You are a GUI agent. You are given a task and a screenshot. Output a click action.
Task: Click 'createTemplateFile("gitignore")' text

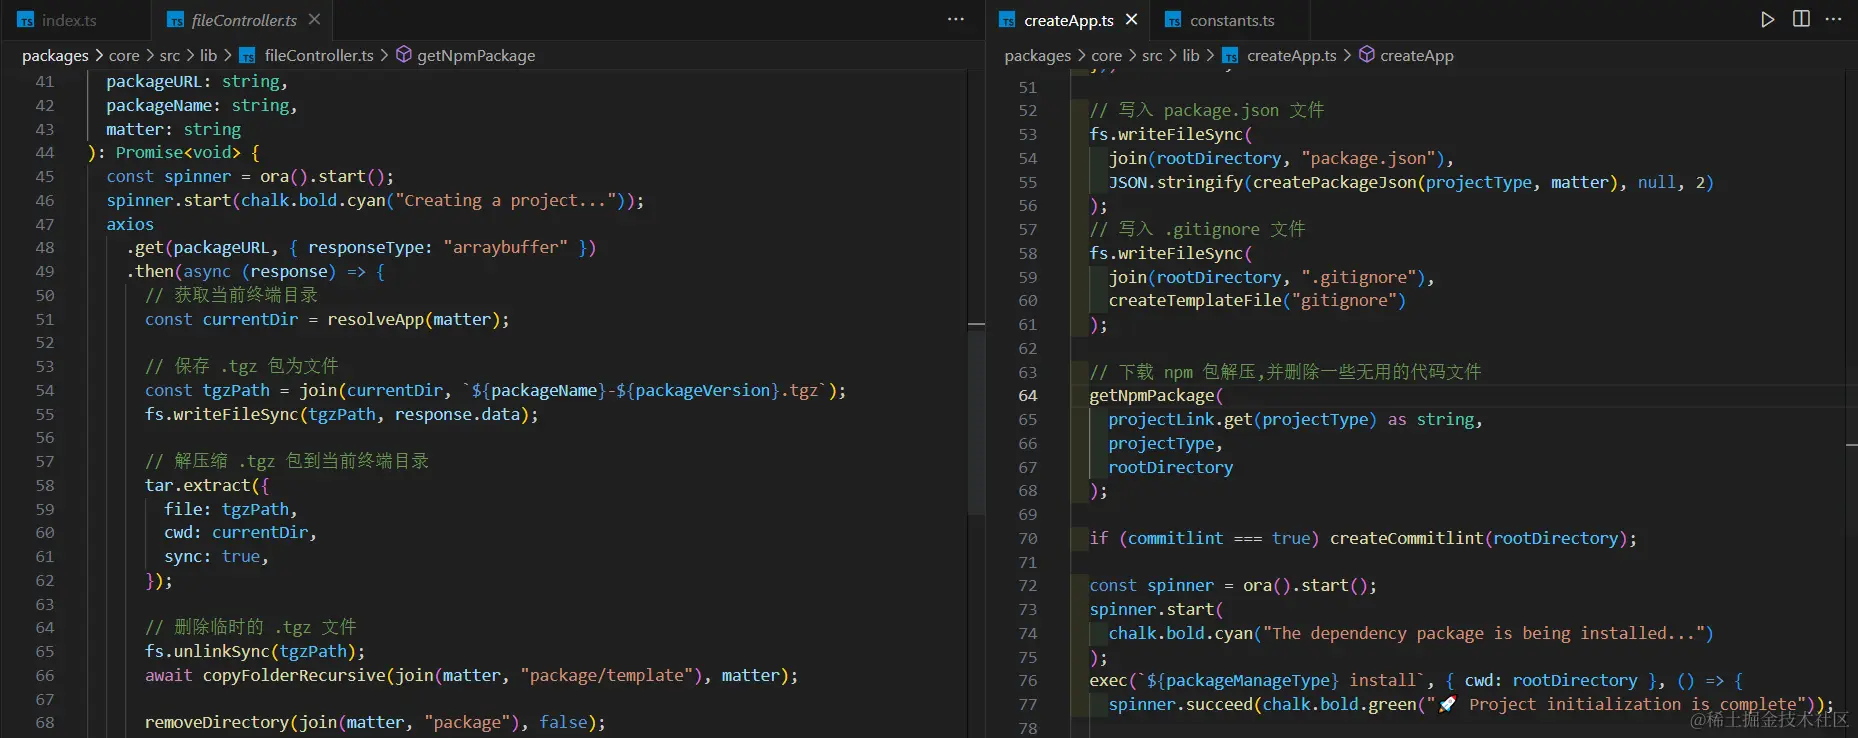click(x=1257, y=301)
